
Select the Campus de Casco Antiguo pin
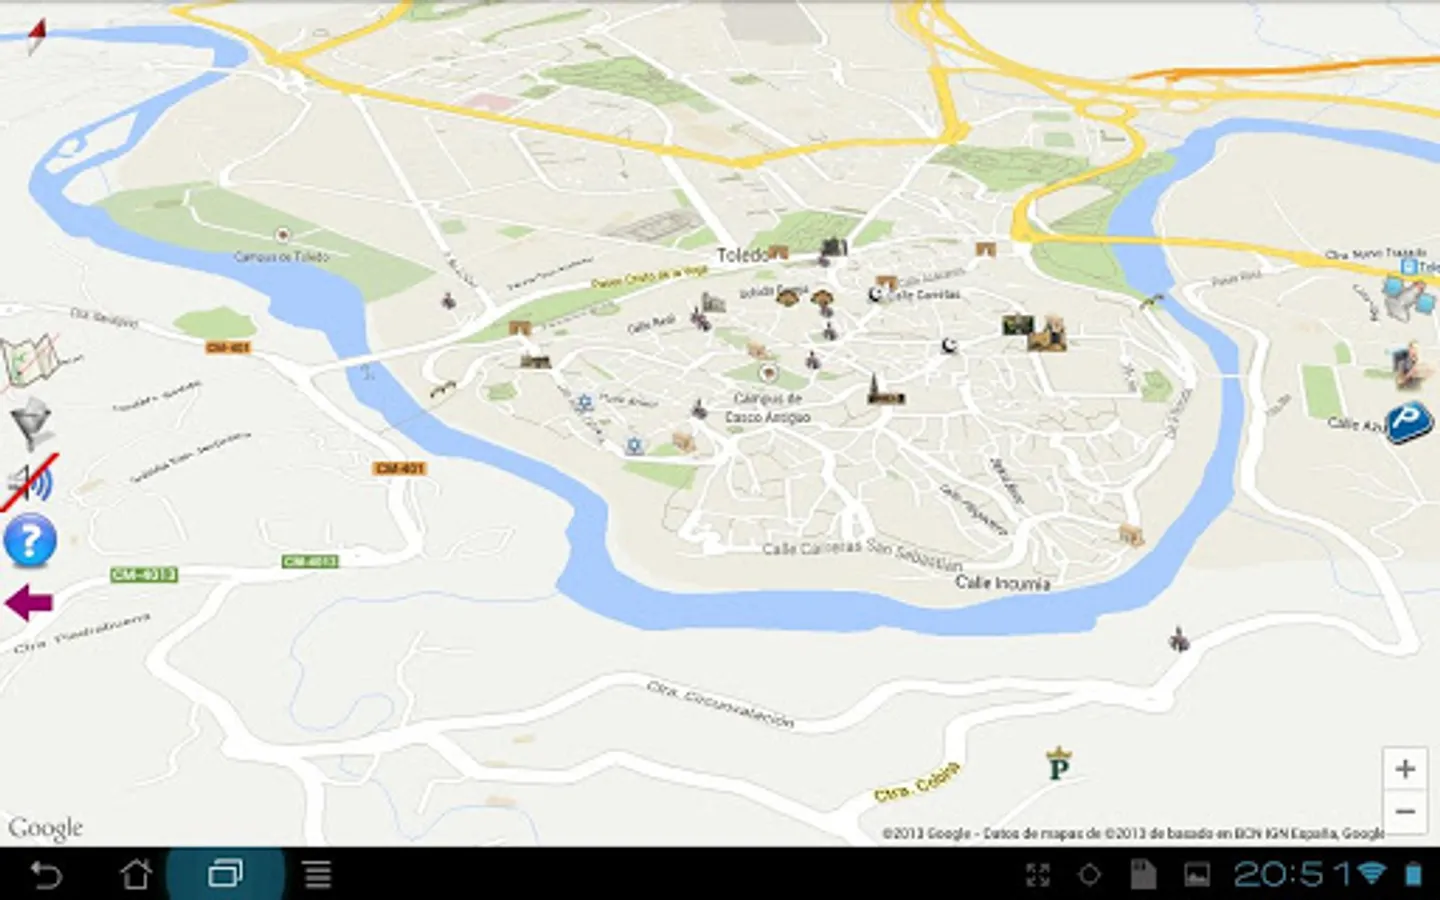pos(768,373)
